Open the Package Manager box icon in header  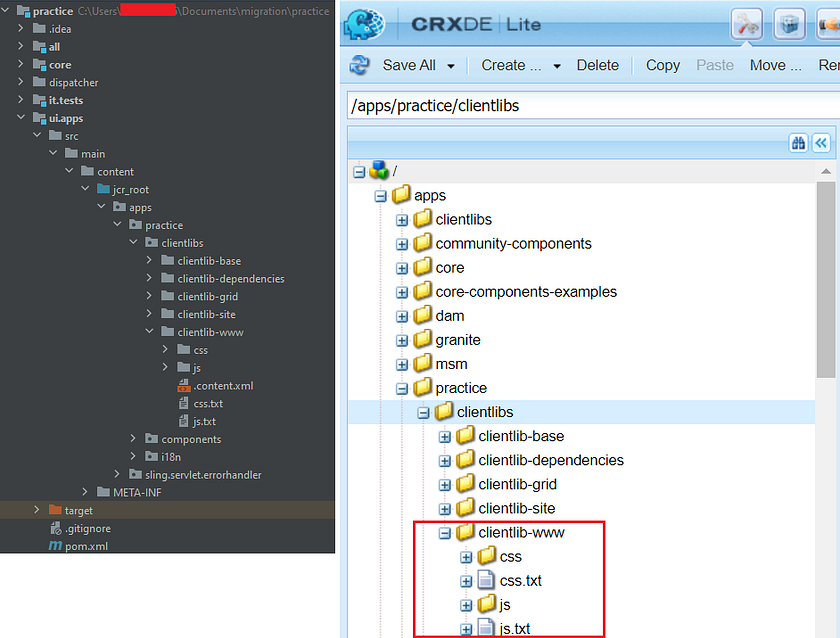(789, 24)
